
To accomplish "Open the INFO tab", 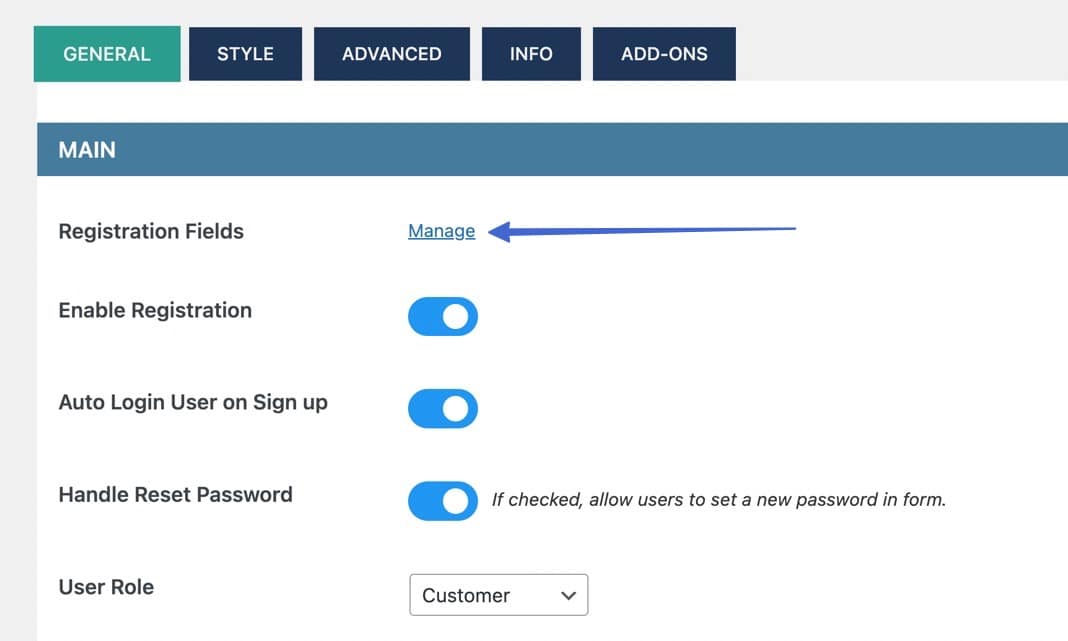I will pyautogui.click(x=531, y=54).
